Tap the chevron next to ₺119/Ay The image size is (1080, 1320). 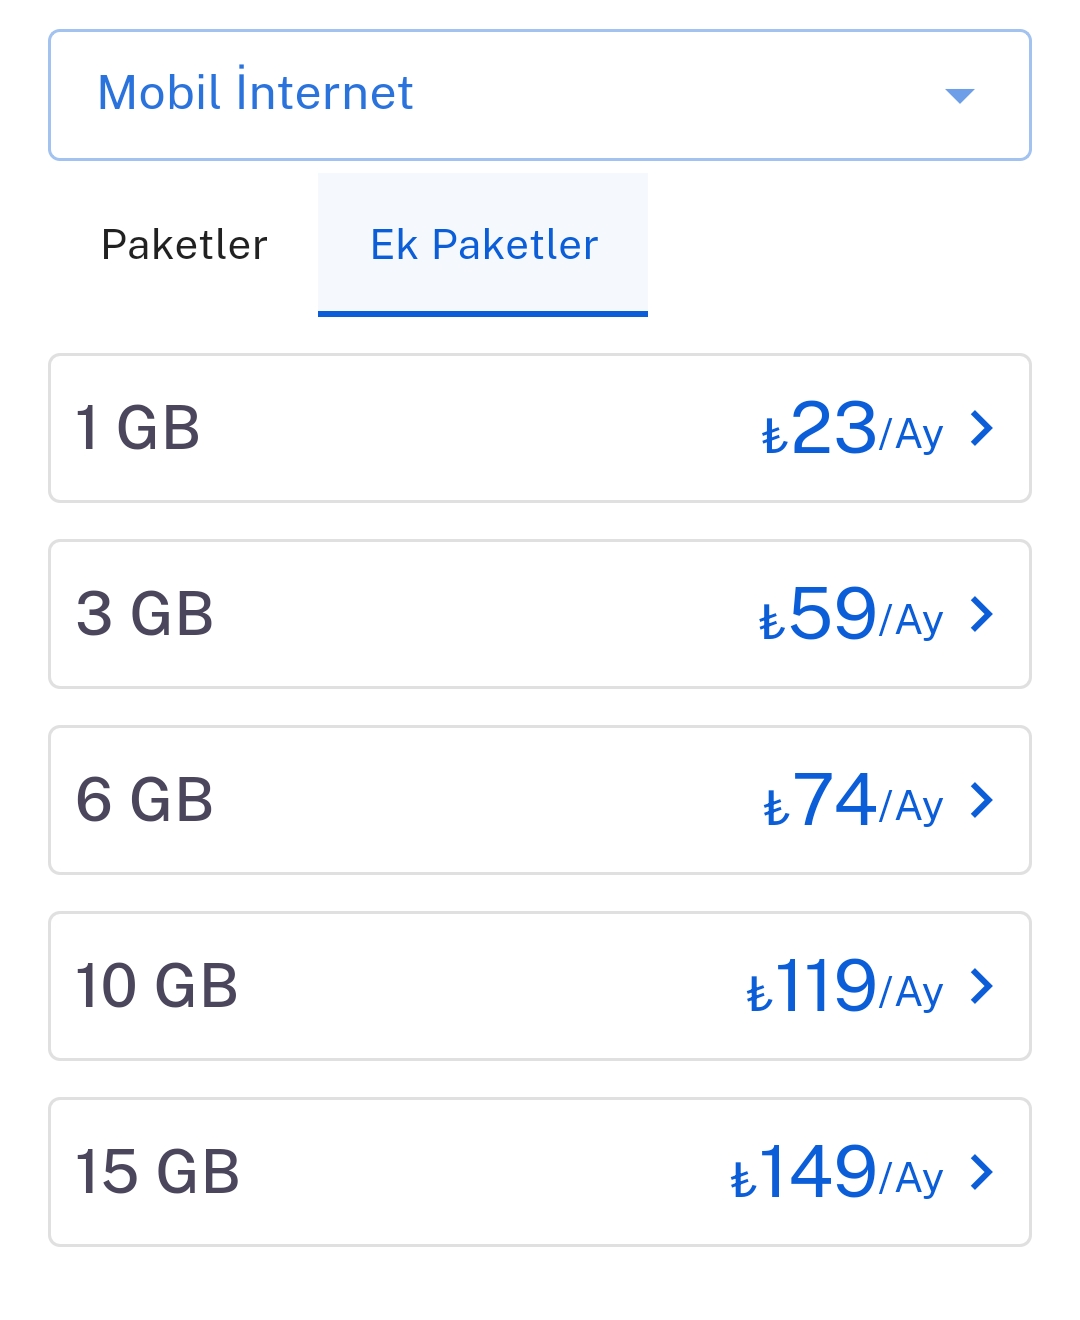[982, 986]
